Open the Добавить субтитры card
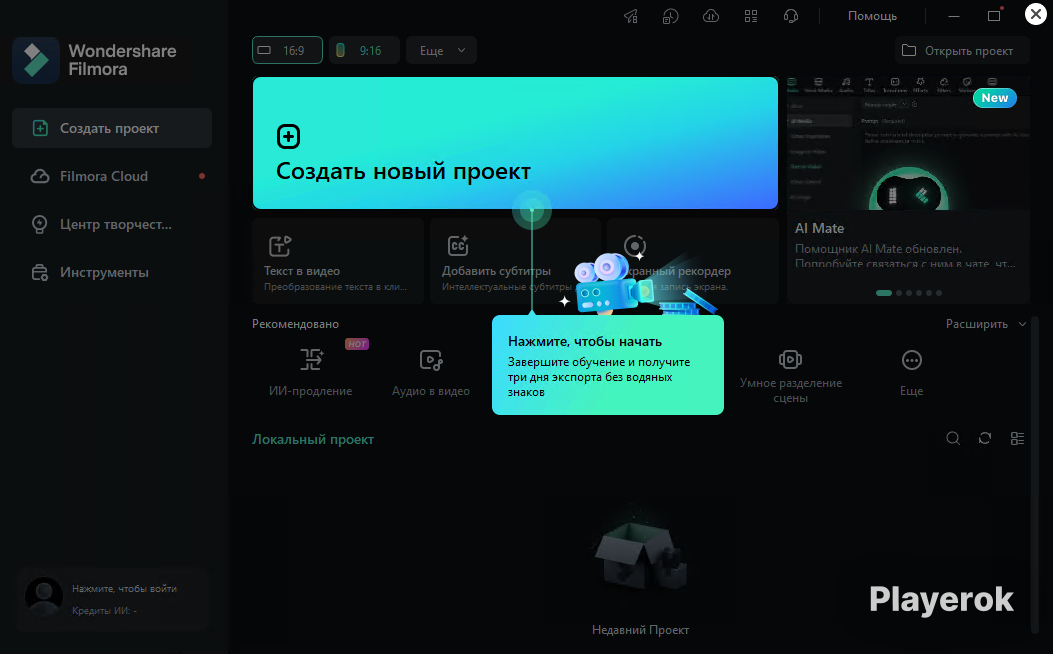 tap(515, 261)
